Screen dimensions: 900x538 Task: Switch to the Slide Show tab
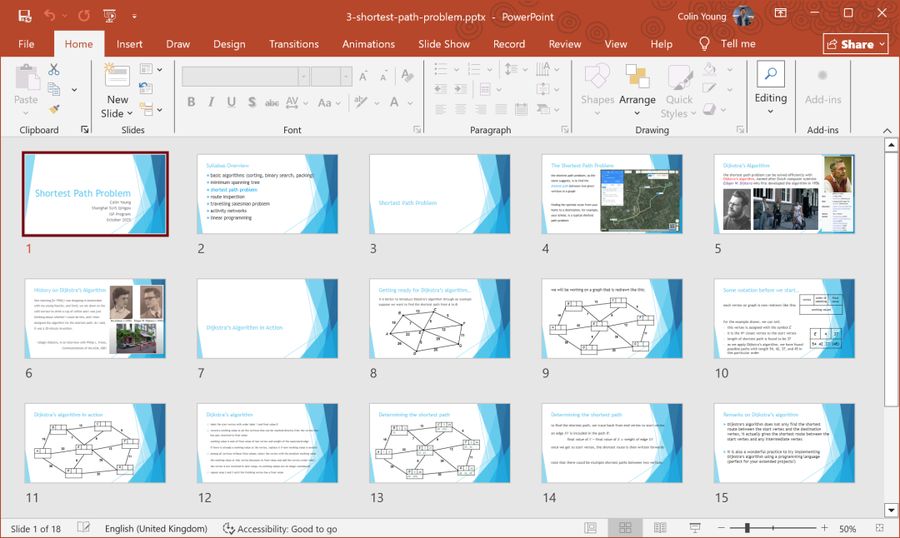443,44
